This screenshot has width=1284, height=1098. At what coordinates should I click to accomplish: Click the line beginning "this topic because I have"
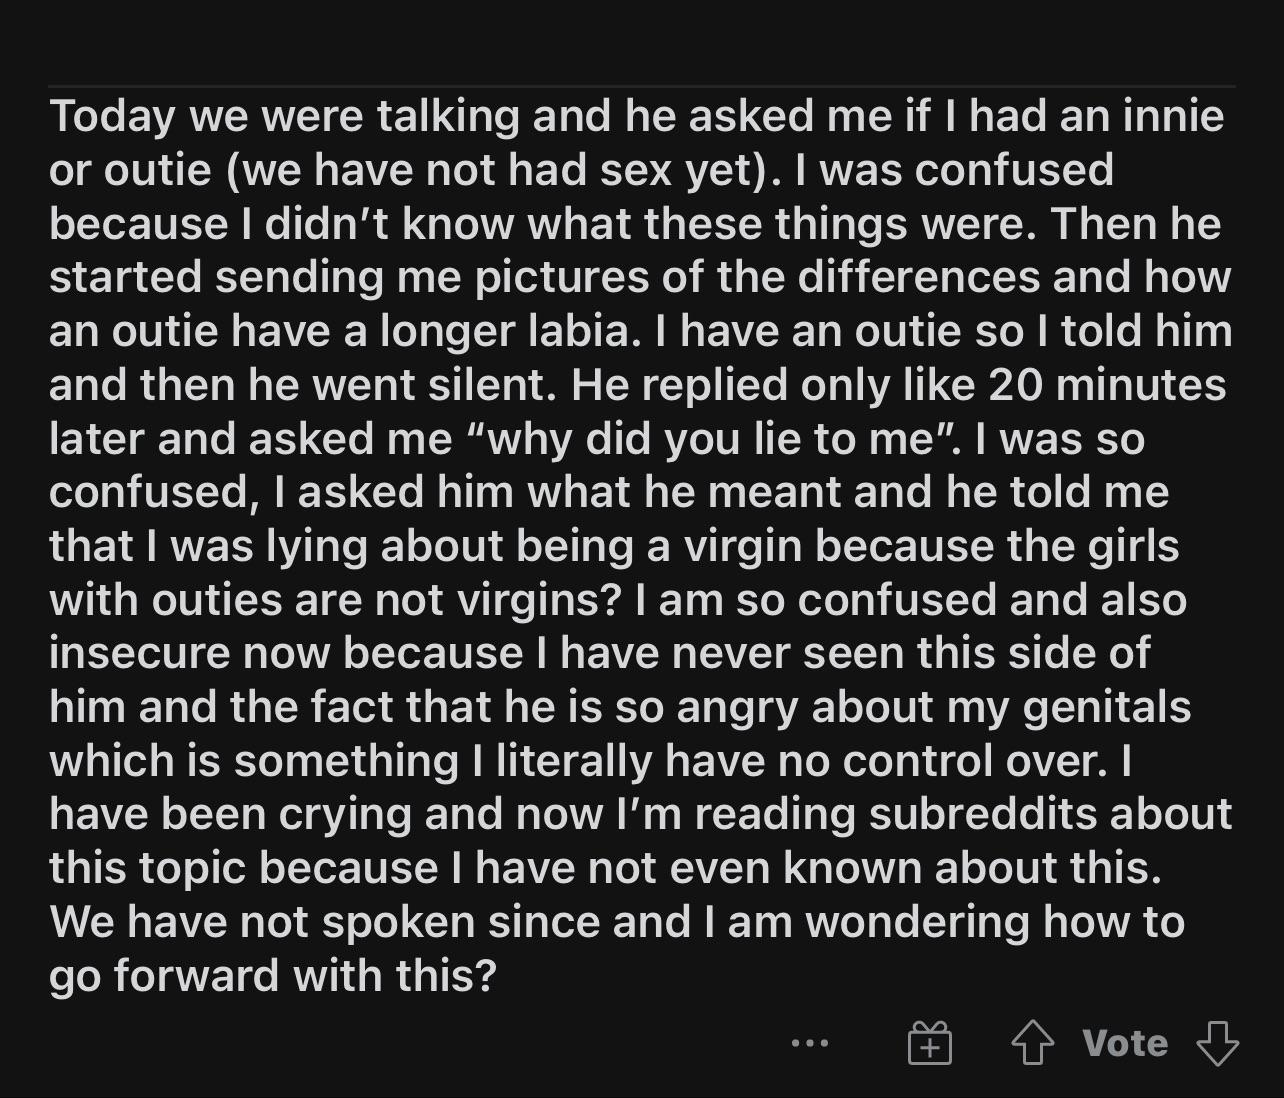(x=606, y=868)
